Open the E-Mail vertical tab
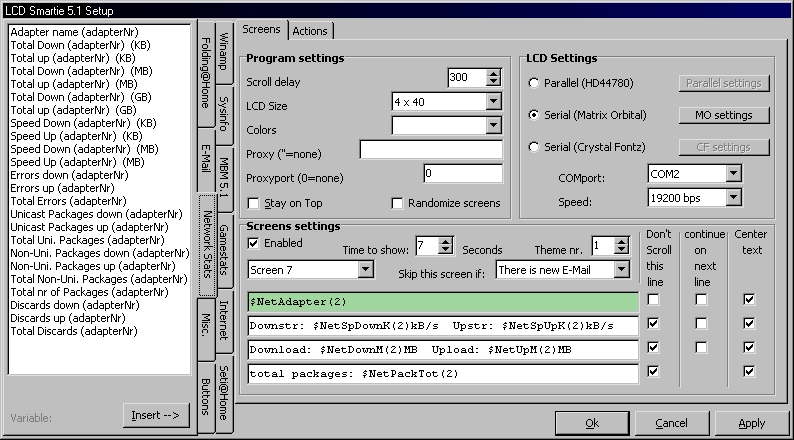Image resolution: width=794 pixels, height=440 pixels. [206, 159]
